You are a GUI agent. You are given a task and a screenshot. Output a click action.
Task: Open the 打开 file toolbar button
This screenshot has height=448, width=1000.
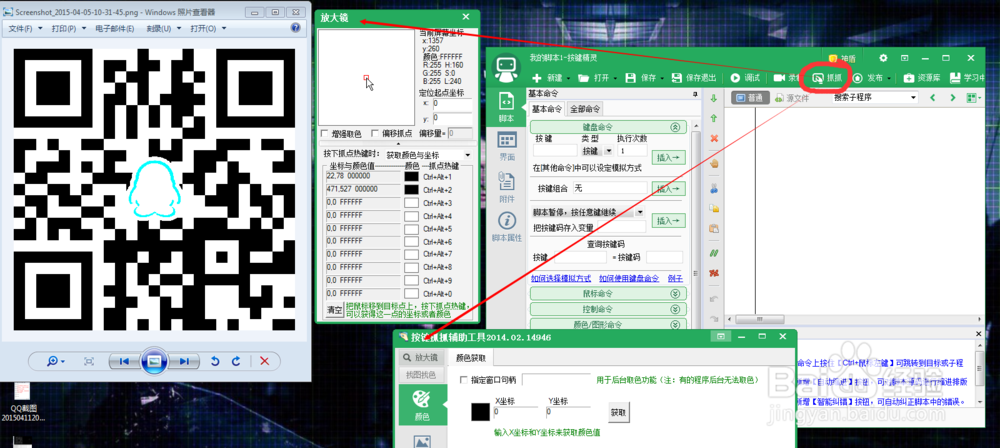(596, 78)
